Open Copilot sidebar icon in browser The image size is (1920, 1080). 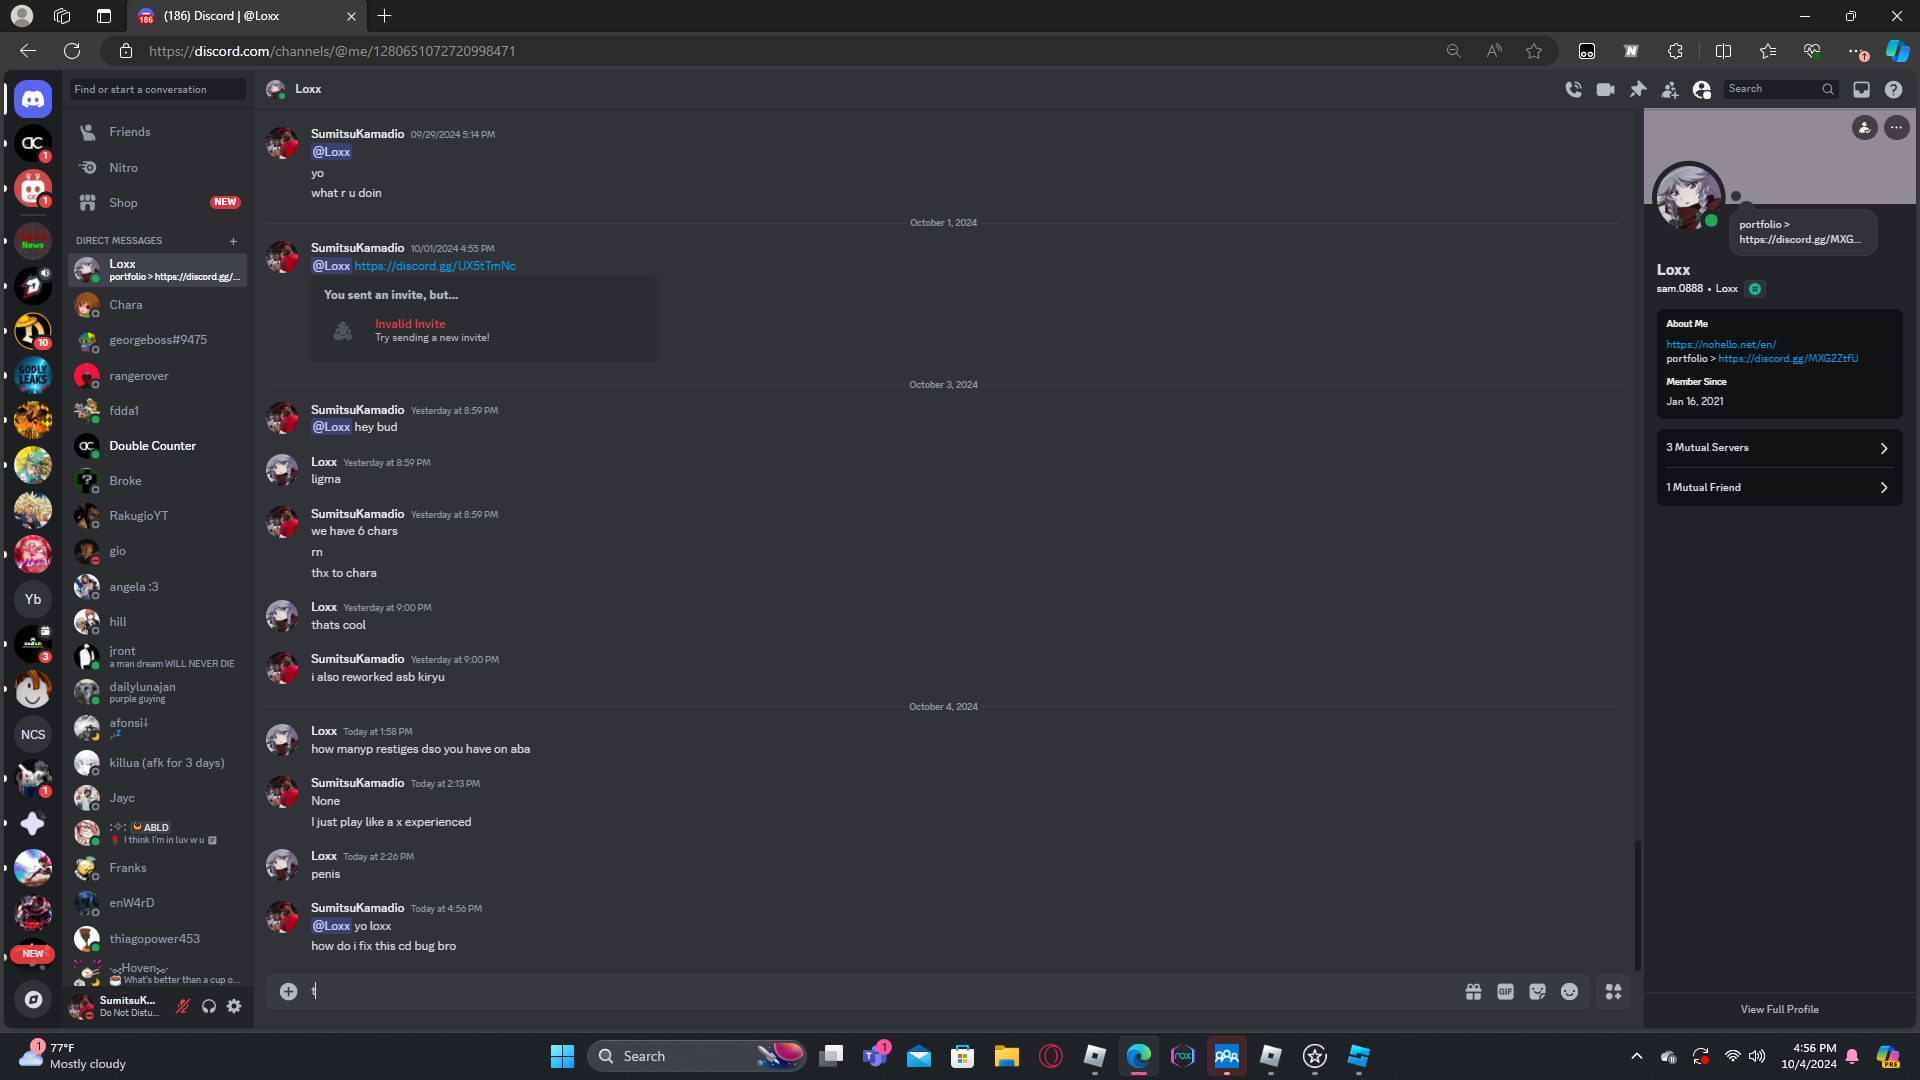[x=1897, y=51]
